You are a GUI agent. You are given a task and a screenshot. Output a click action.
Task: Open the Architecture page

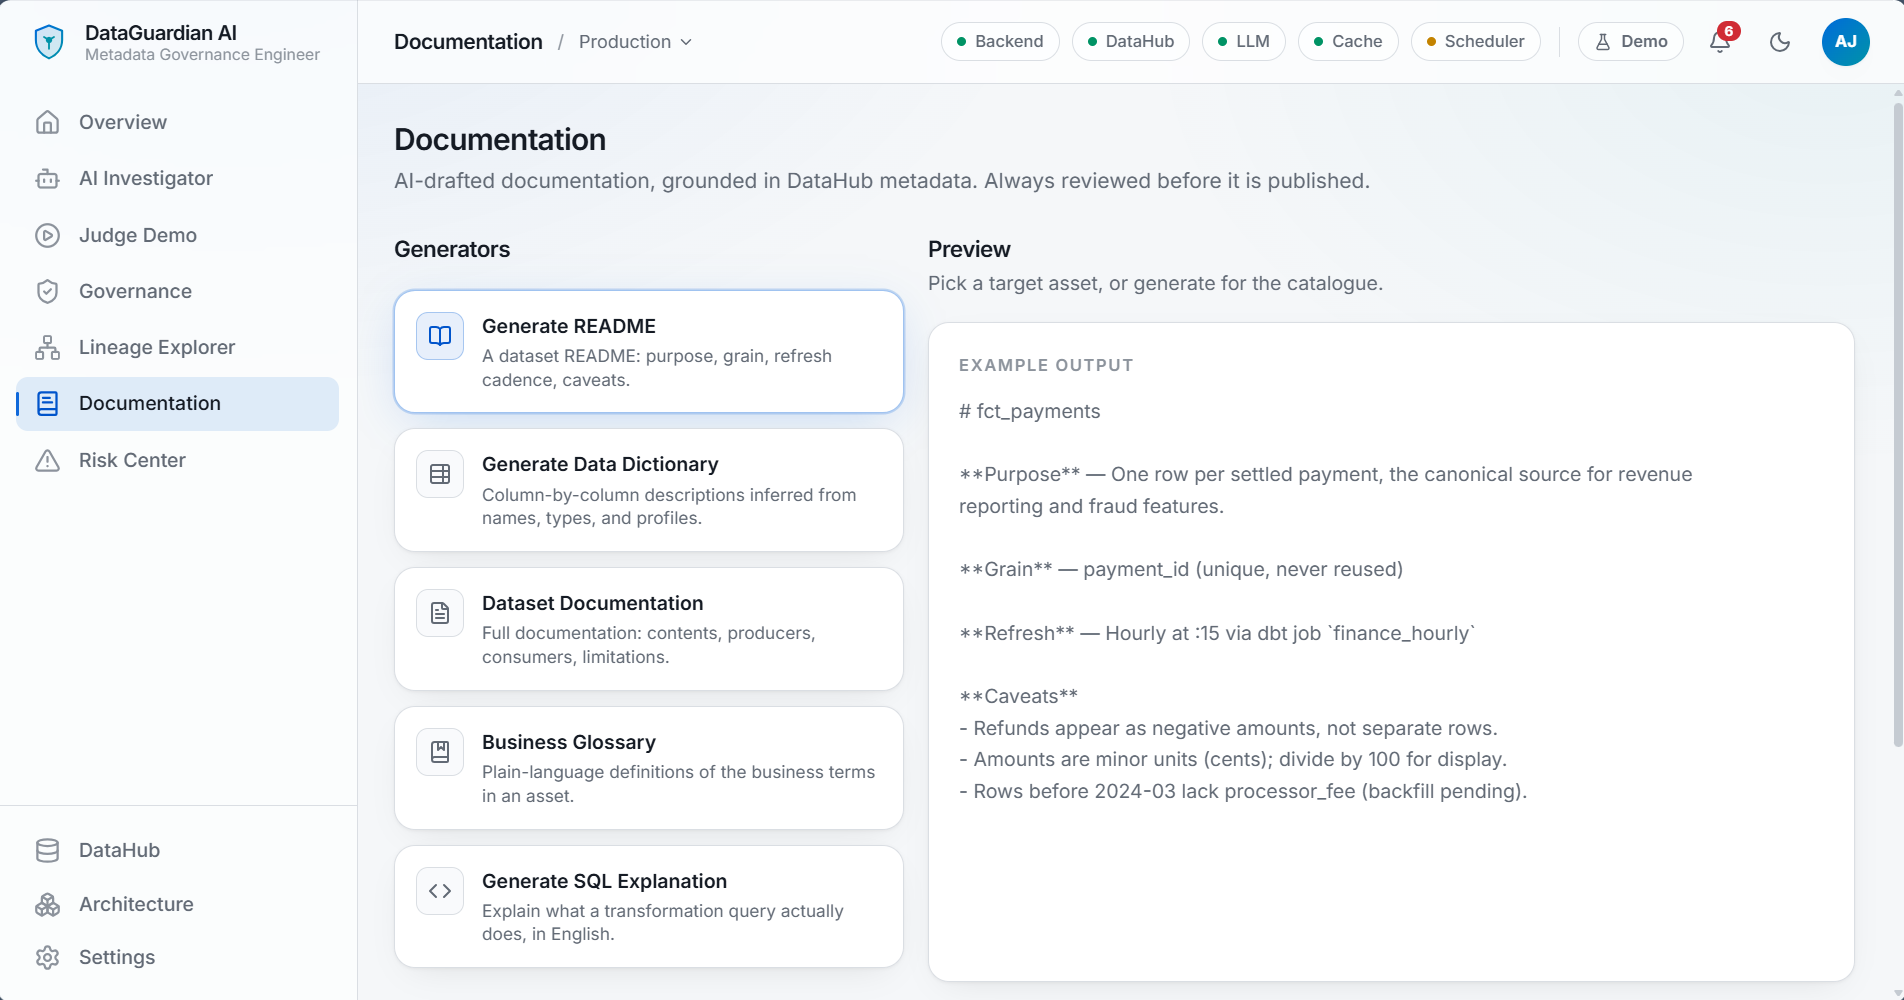[x=177, y=904]
